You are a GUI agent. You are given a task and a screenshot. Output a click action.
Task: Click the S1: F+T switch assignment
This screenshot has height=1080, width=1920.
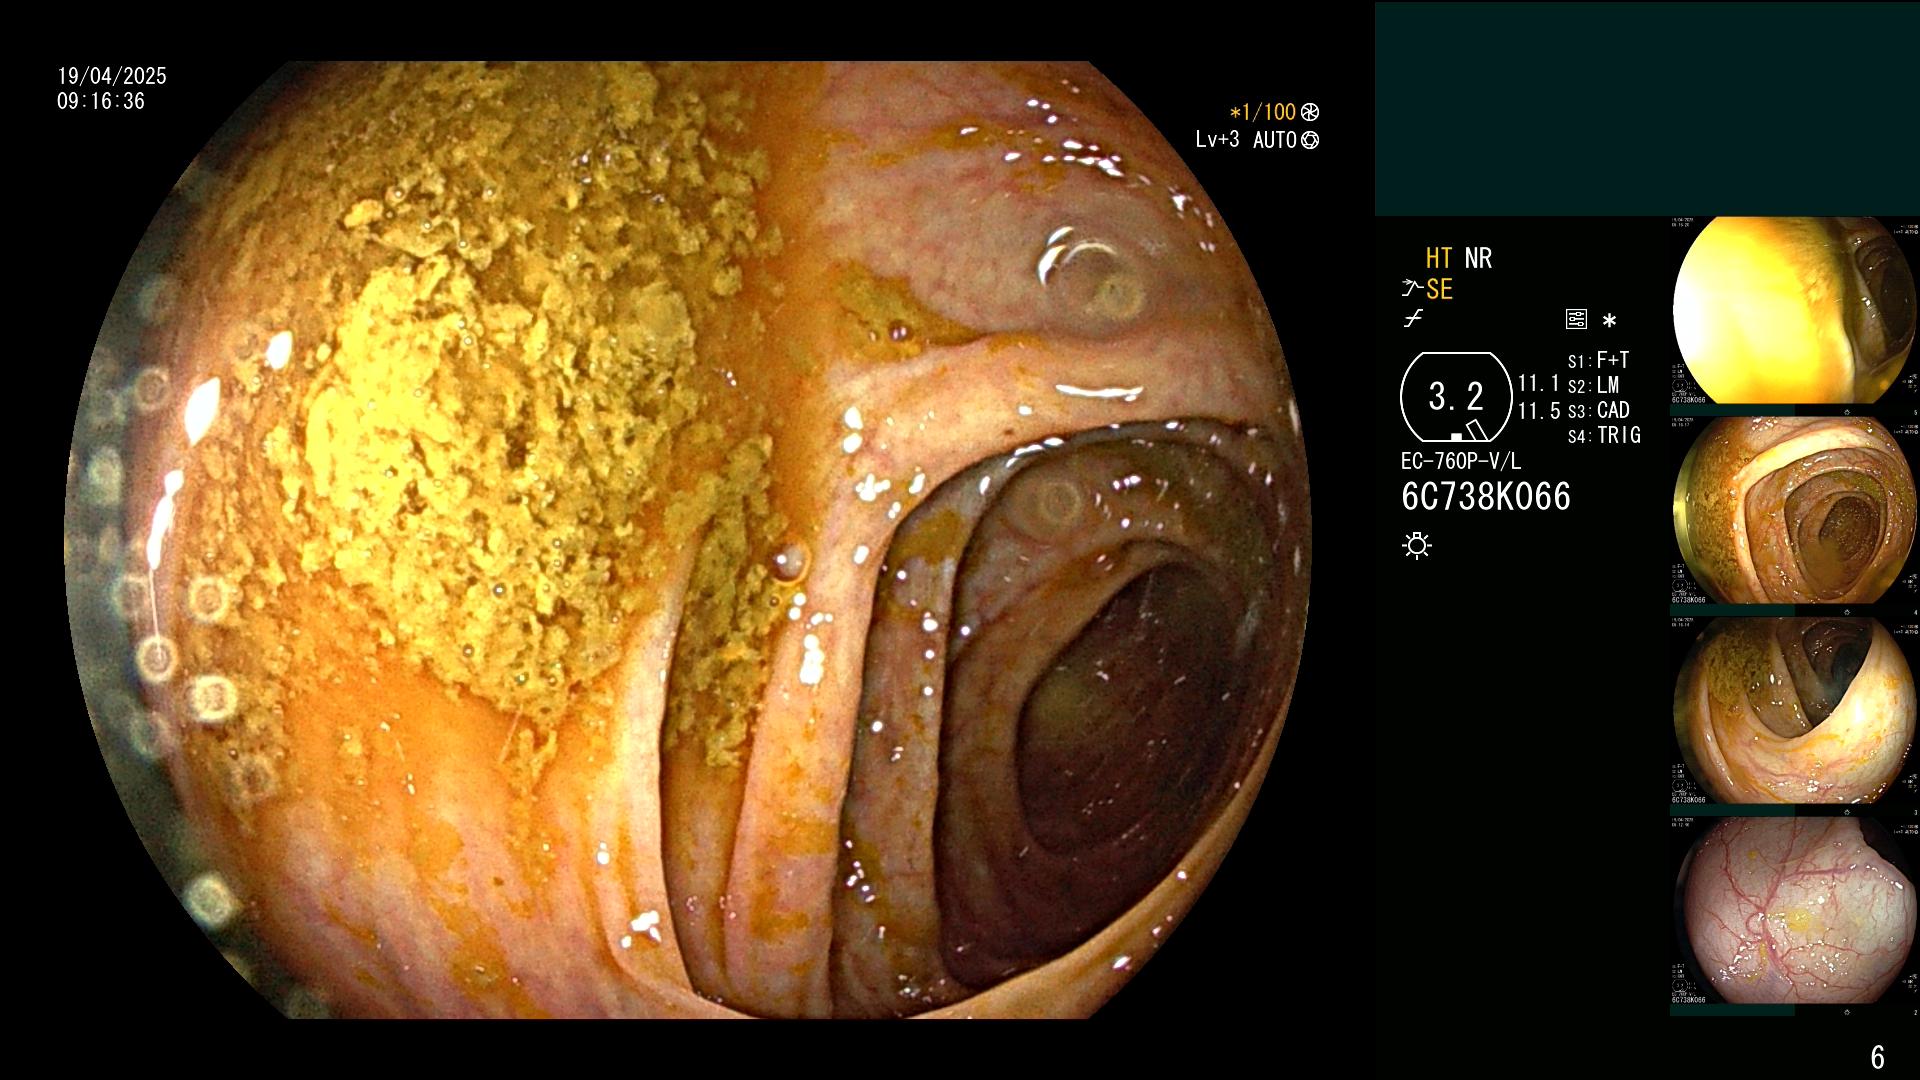(x=1598, y=360)
